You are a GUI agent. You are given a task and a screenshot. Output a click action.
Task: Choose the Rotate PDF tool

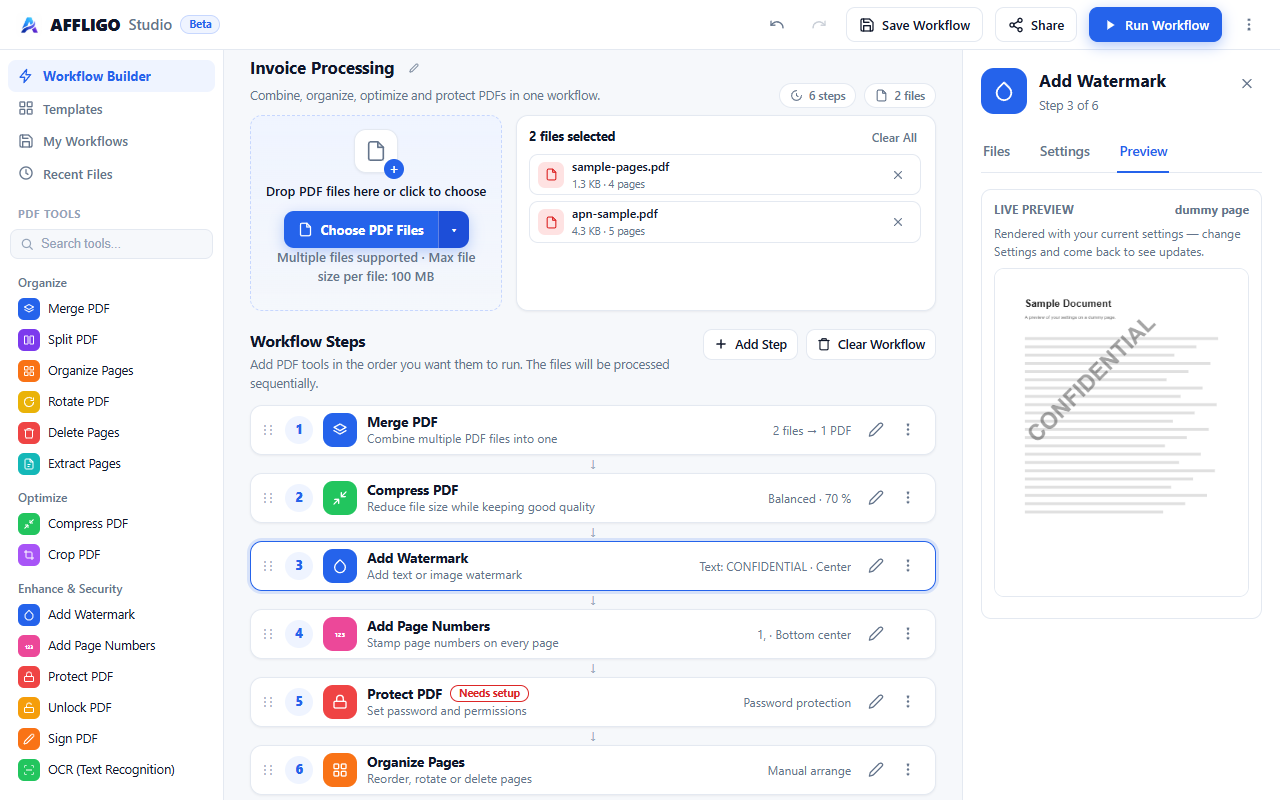coord(111,402)
